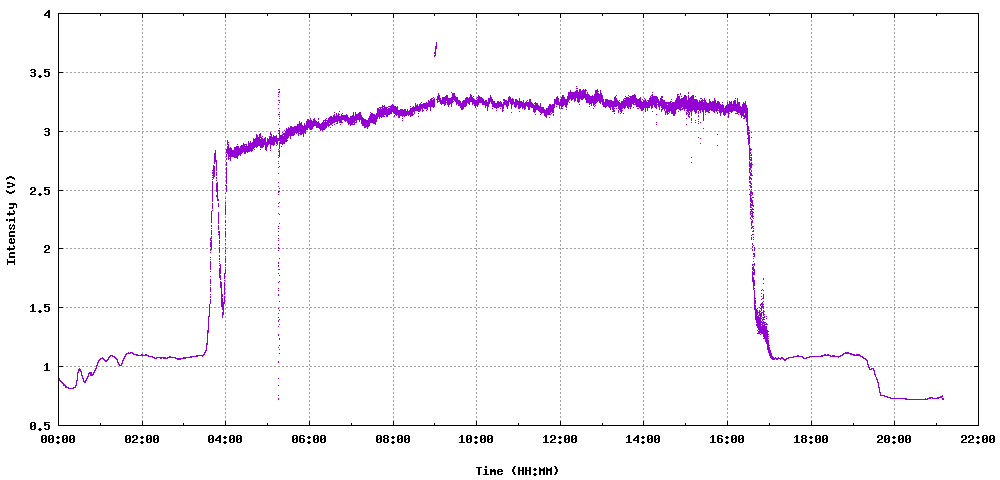Click the x-axis tick label 16:00
The height and width of the screenshot is (480, 1000).
pyautogui.click(x=727, y=439)
